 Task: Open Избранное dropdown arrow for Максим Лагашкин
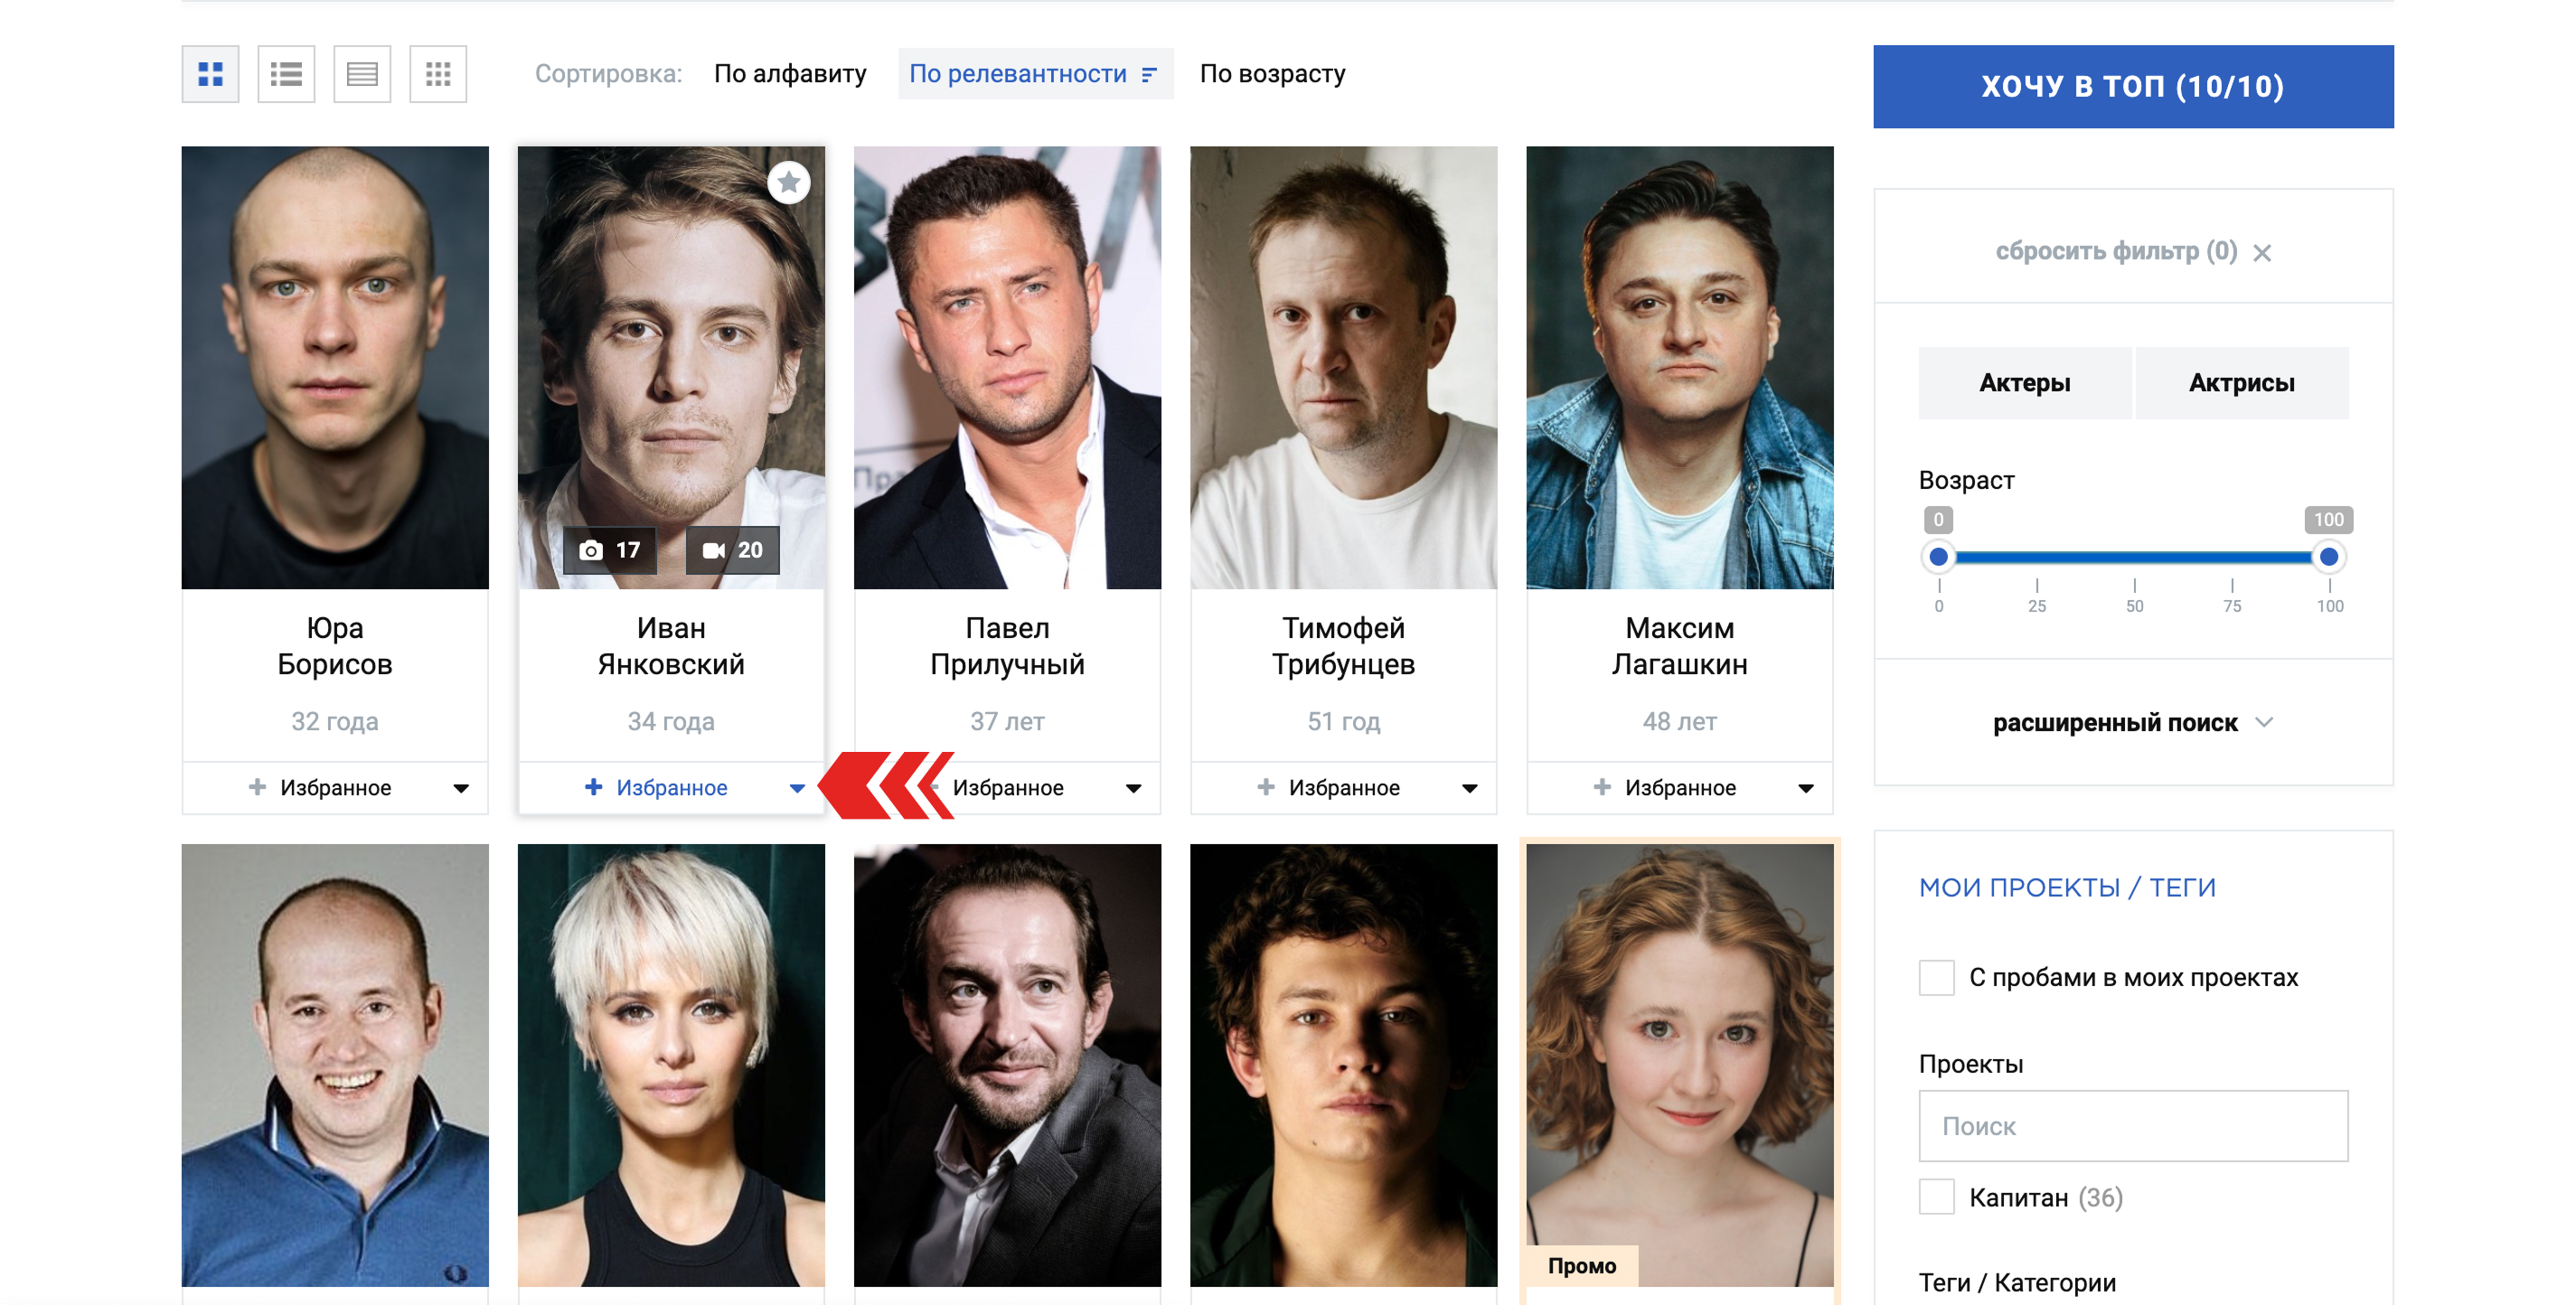click(1806, 788)
